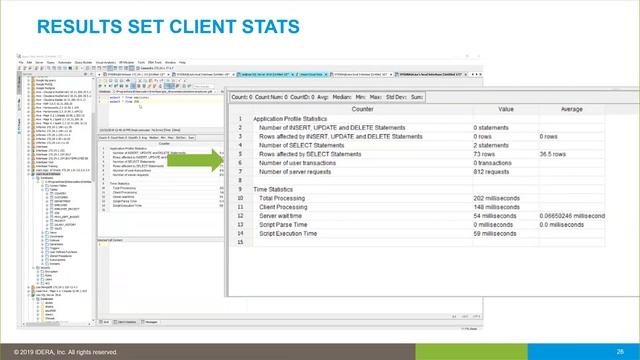
Task: Select the Total Processing row
Action: click(417, 198)
